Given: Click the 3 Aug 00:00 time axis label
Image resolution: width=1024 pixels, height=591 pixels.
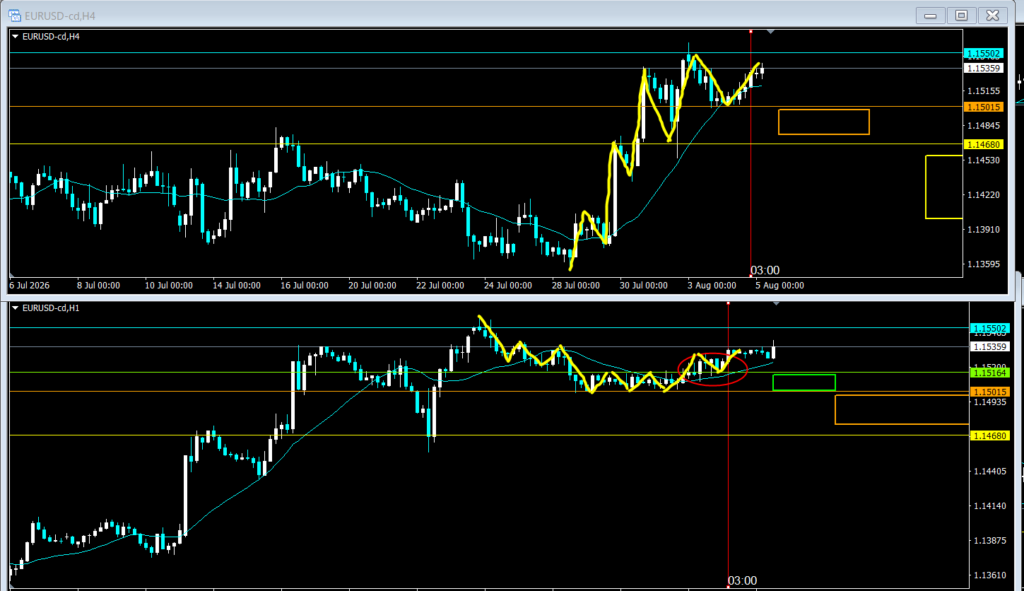Looking at the screenshot, I should pos(712,285).
